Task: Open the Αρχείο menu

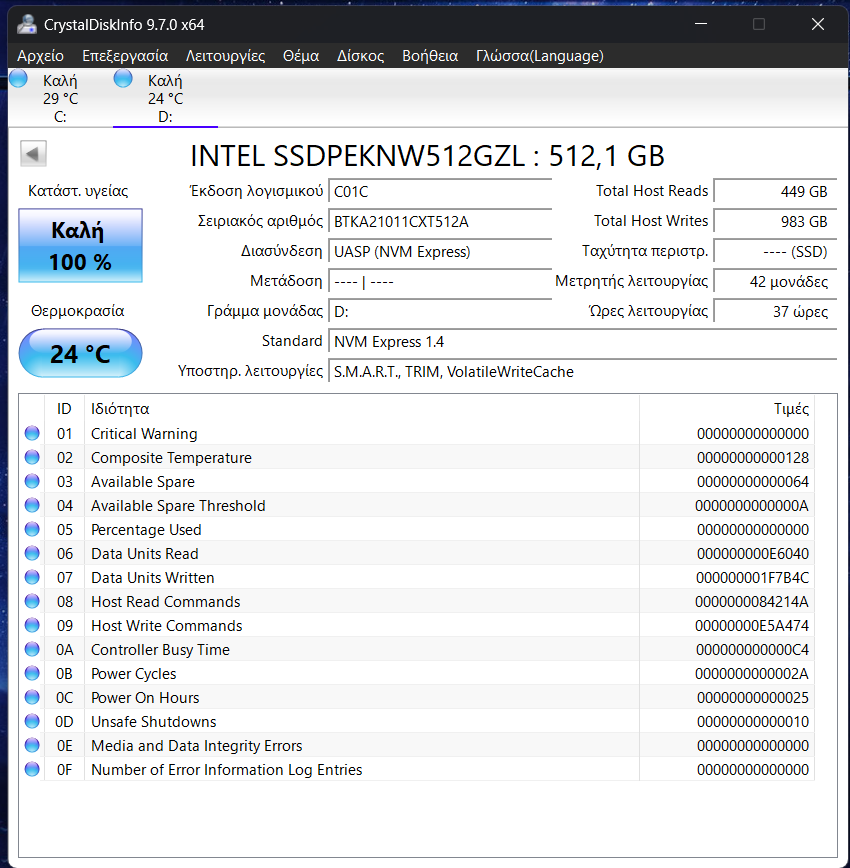Action: (40, 56)
